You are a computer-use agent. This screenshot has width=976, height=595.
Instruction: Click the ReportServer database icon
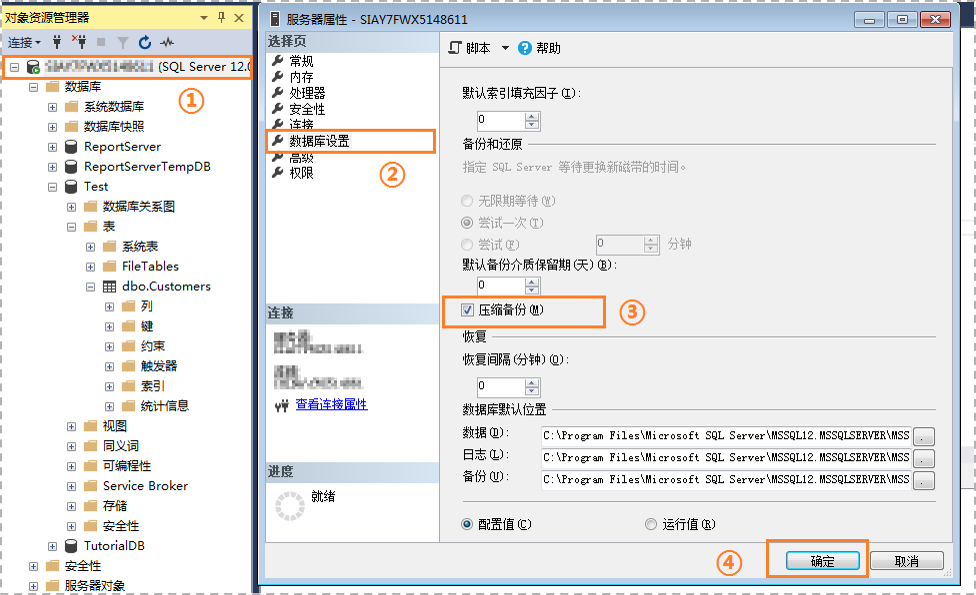(x=72, y=147)
